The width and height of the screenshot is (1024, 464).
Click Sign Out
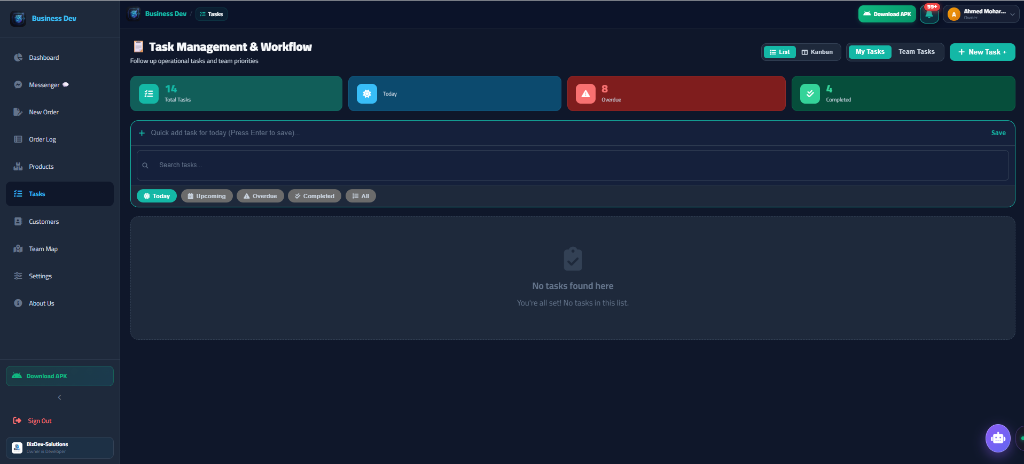pyautogui.click(x=33, y=421)
